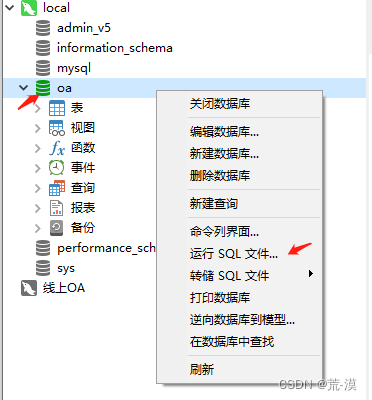This screenshot has width=372, height=400.
Task: Select the 事件 clock events icon
Action: (57, 168)
